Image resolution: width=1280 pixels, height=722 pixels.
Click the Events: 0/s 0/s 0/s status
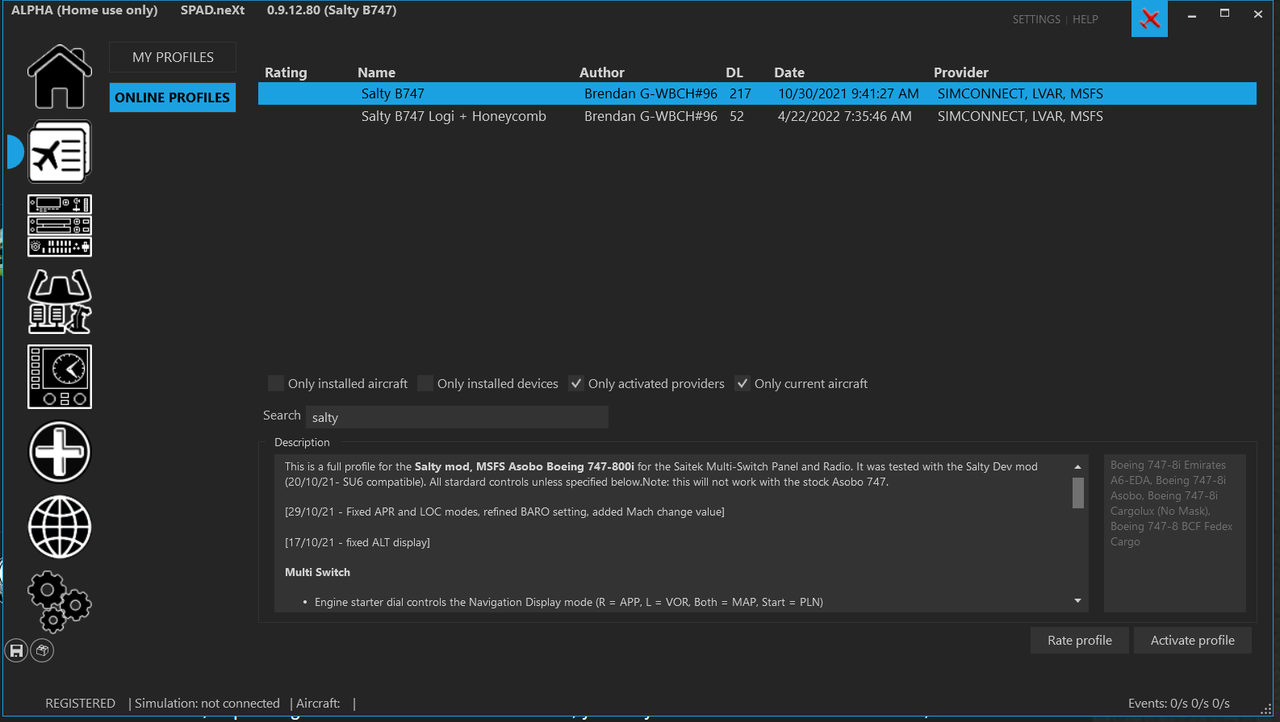[1179, 703]
